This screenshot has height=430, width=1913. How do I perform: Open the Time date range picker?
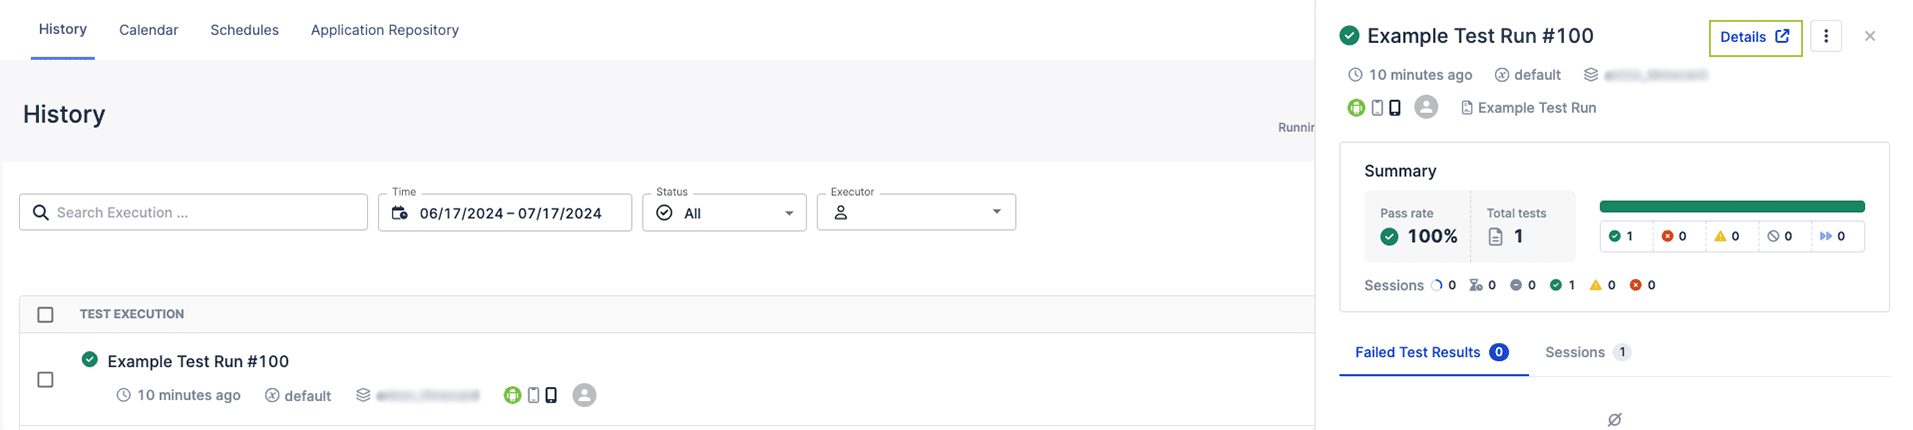click(510, 213)
